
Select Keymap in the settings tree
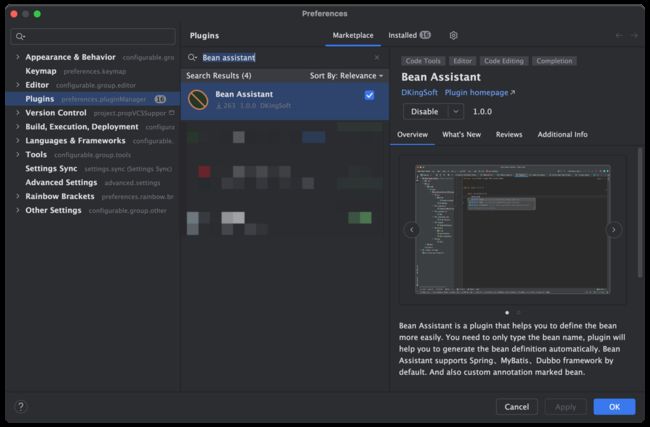93,71
